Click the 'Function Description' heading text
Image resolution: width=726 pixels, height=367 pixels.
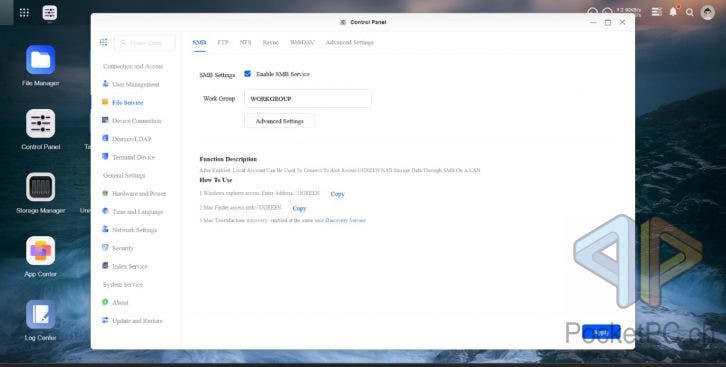pyautogui.click(x=228, y=159)
